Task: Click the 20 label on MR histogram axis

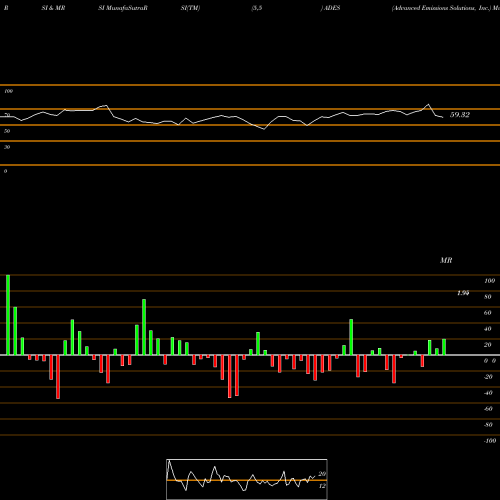Action: 488,345
